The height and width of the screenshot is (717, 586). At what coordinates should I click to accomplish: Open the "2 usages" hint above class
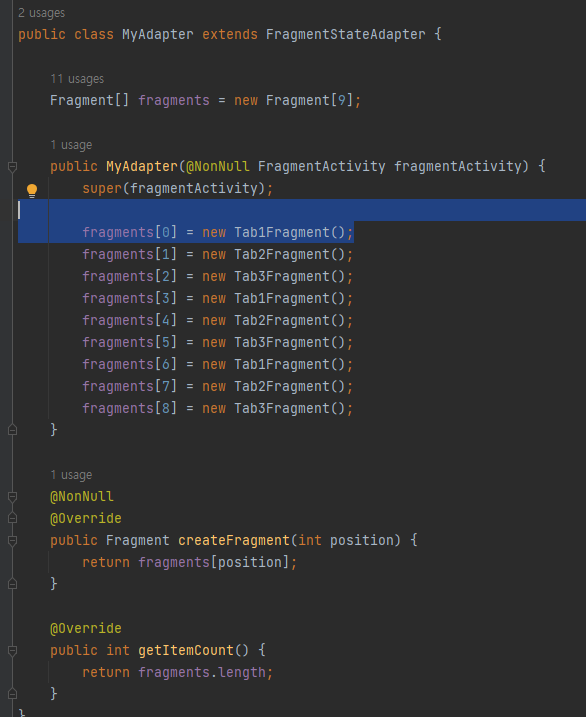[x=42, y=13]
